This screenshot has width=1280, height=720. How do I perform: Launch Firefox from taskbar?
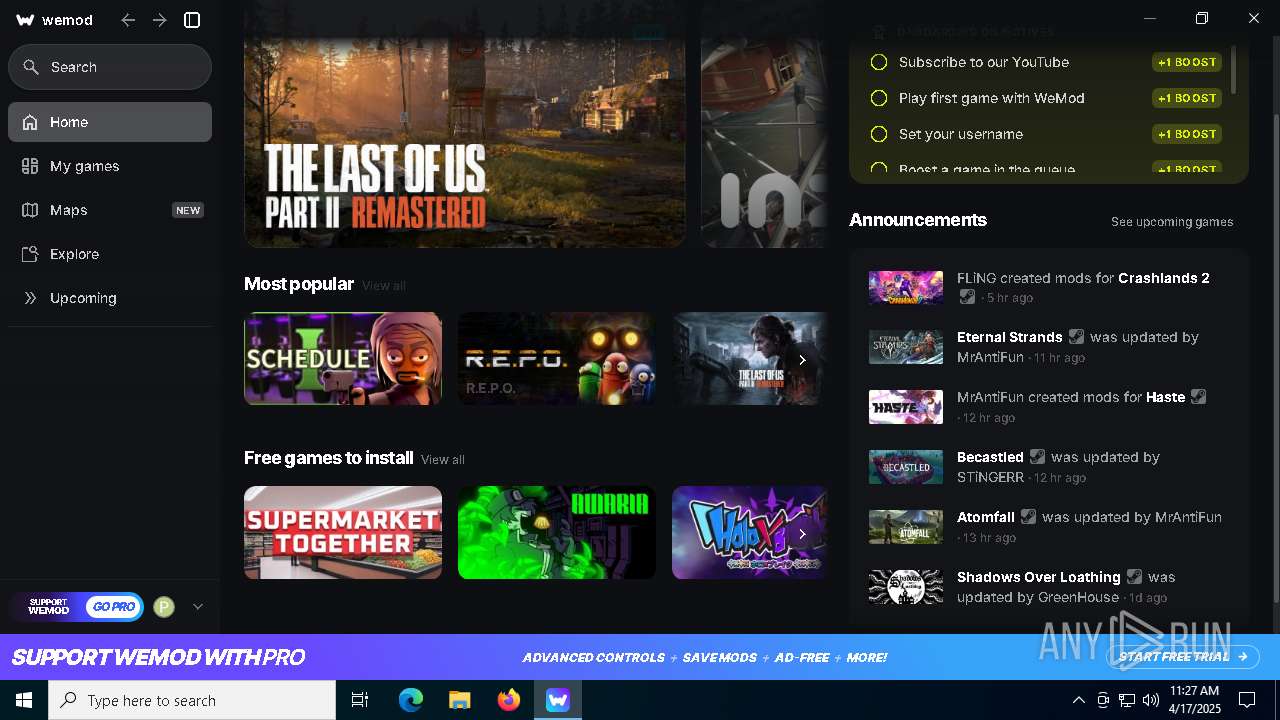tap(509, 700)
